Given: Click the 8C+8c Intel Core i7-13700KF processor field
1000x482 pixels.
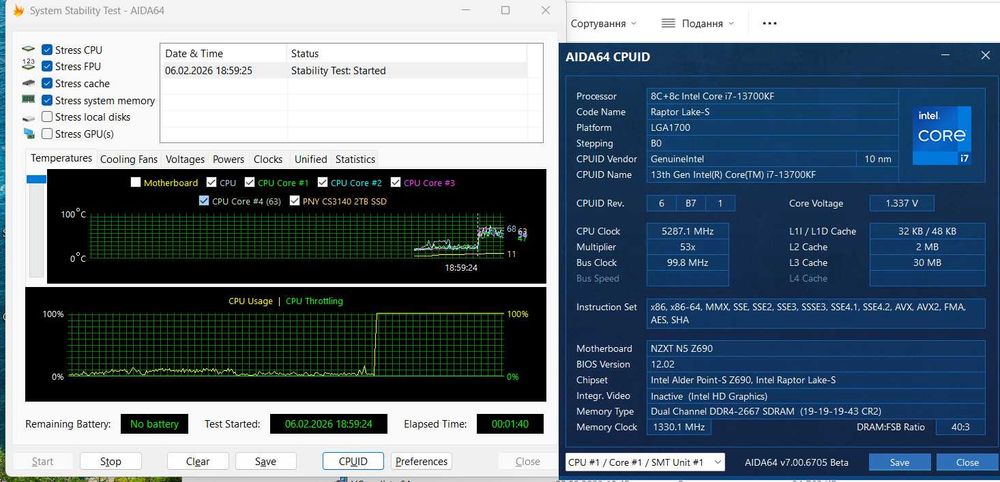Looking at the screenshot, I should point(772,96).
